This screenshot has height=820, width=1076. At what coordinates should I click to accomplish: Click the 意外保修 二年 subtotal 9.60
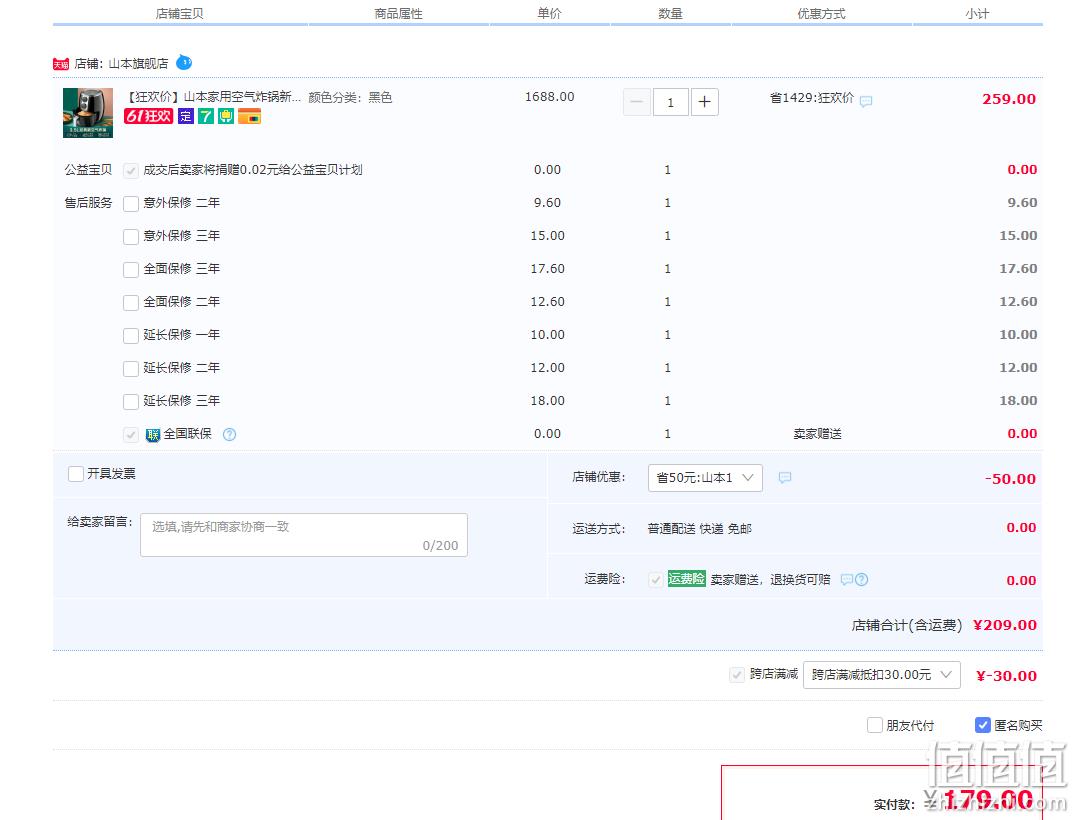[1022, 203]
